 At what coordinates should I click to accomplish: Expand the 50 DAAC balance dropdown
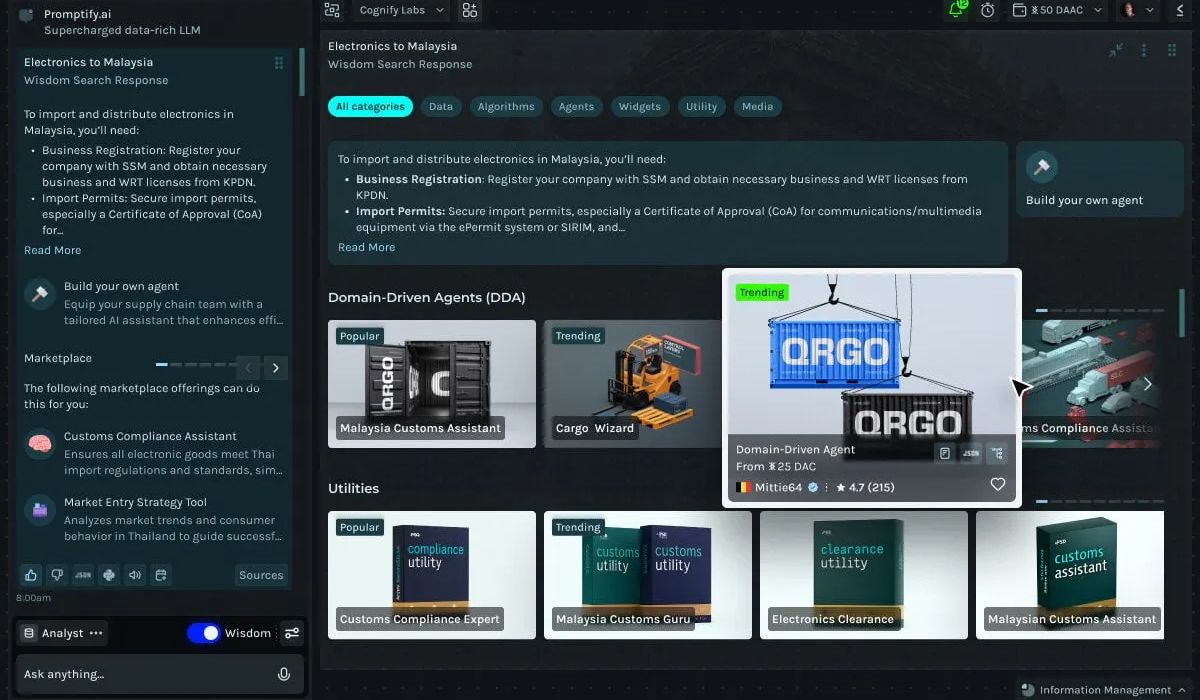click(1056, 11)
